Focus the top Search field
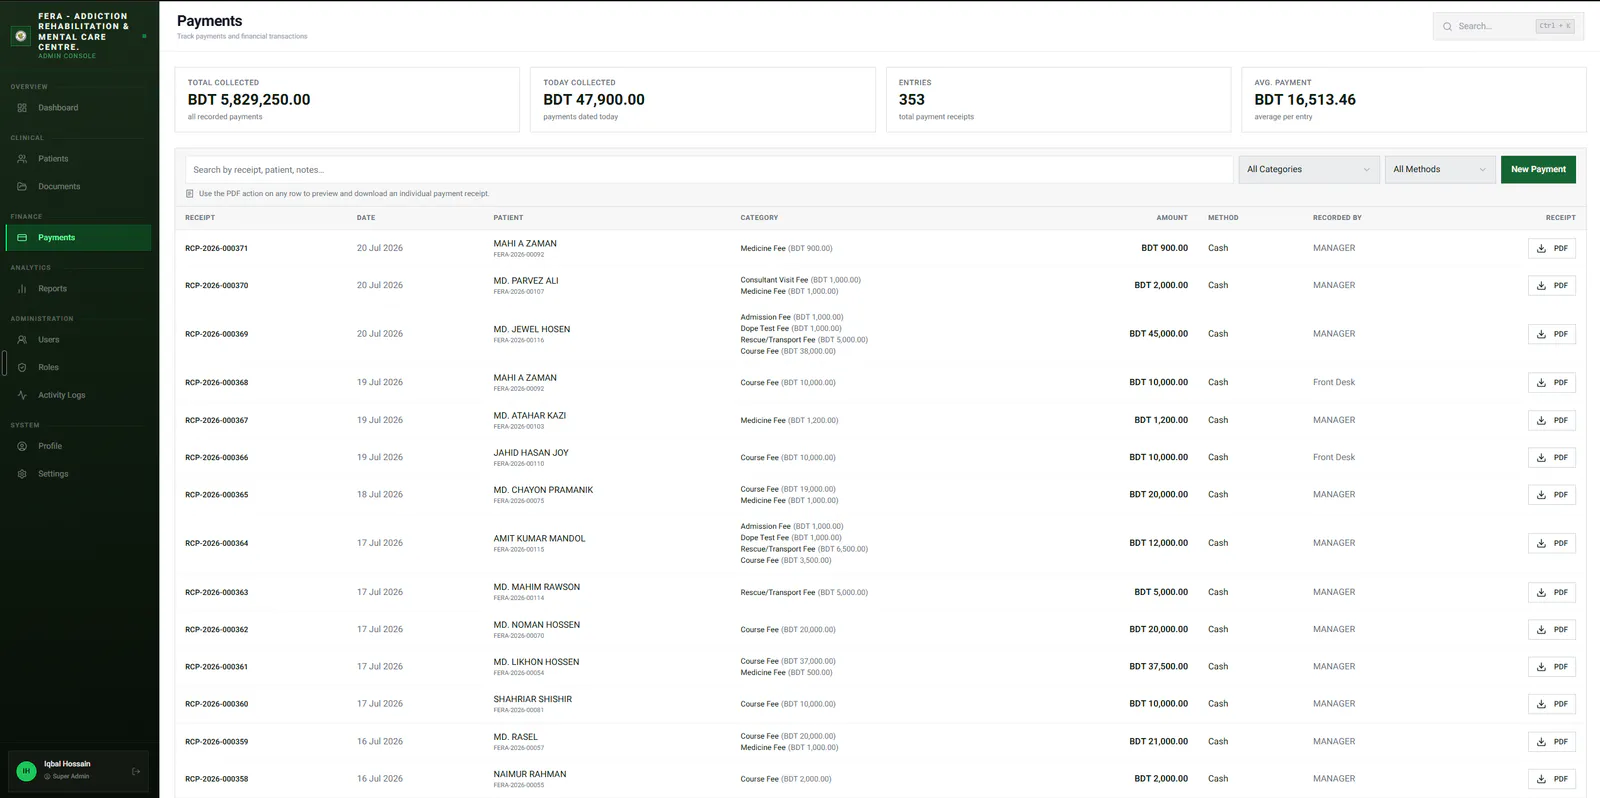1600x798 pixels. coord(1508,27)
